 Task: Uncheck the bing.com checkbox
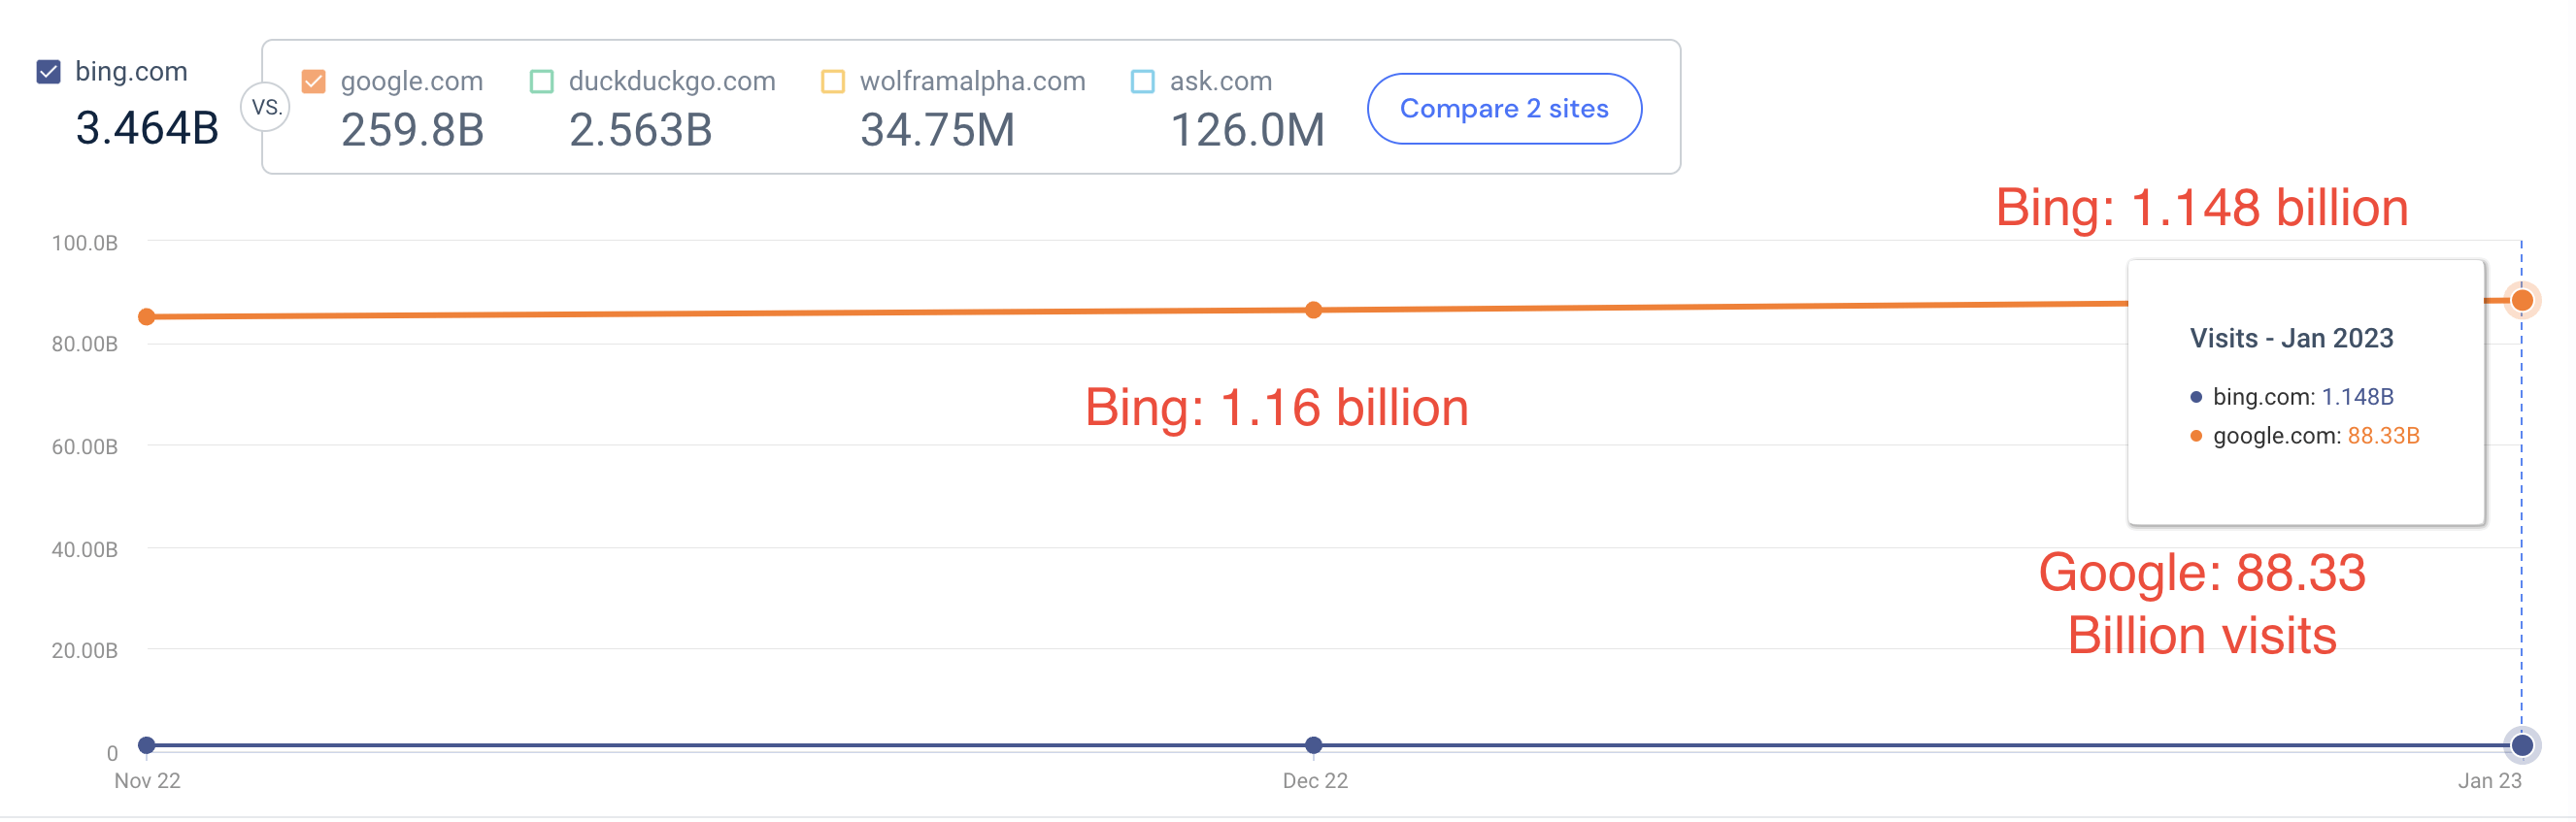click(x=48, y=72)
